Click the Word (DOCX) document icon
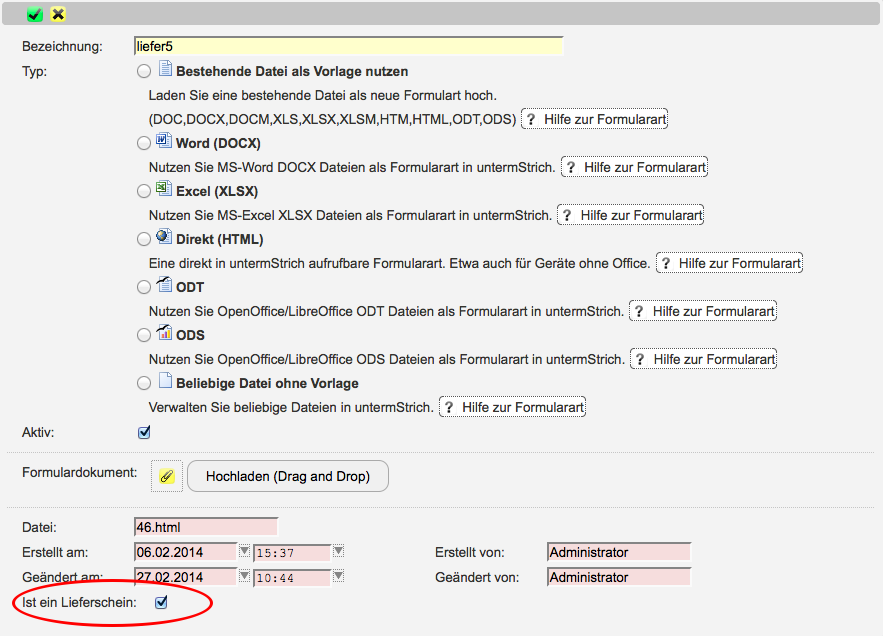This screenshot has width=883, height=636. (165, 142)
